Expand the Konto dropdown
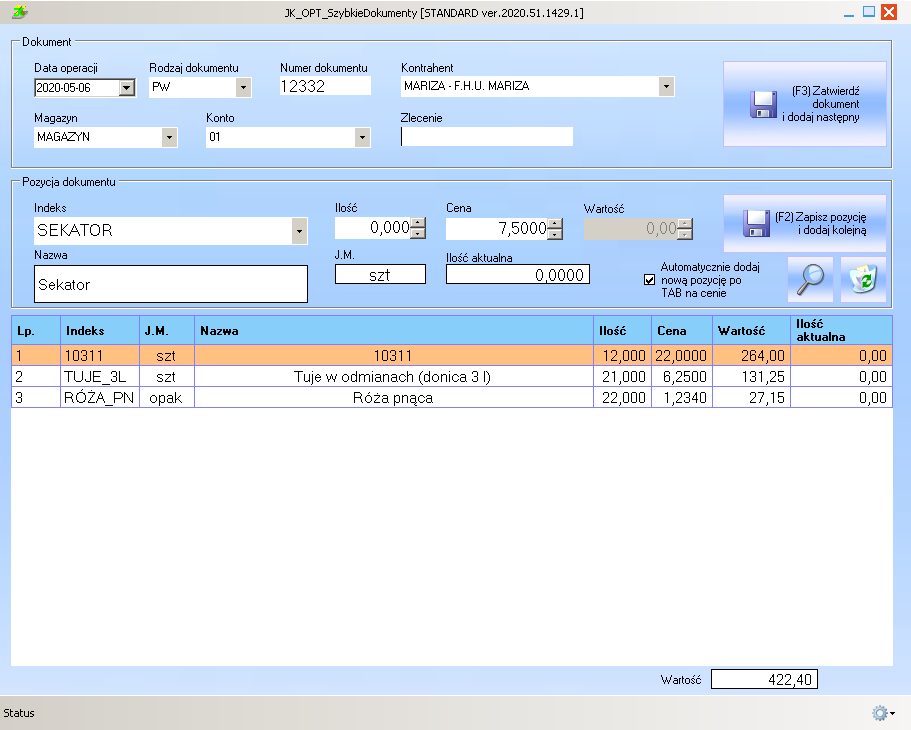911x730 pixels. point(362,138)
